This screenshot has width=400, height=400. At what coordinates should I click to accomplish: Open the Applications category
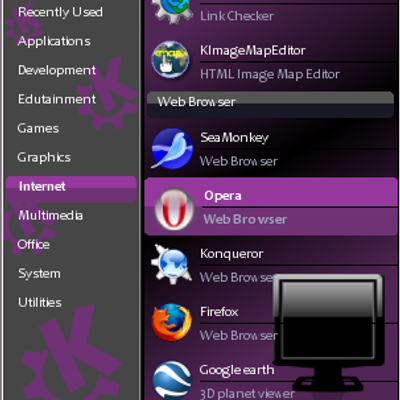[x=54, y=41]
